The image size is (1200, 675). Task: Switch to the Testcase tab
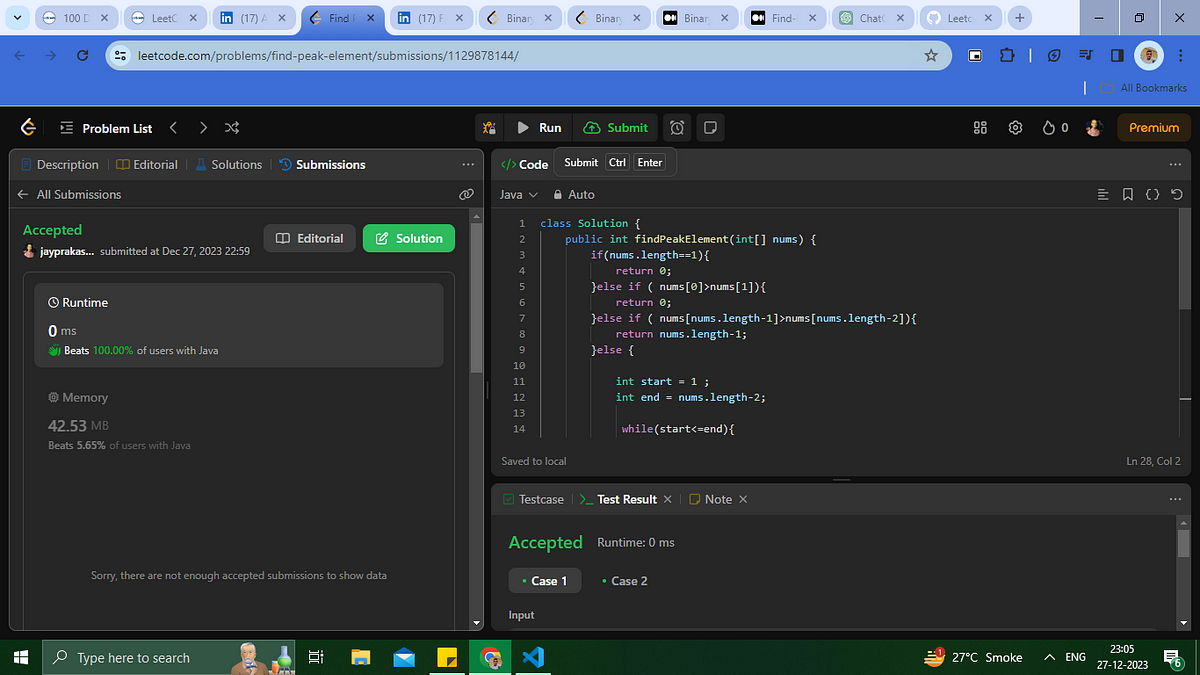(533, 499)
